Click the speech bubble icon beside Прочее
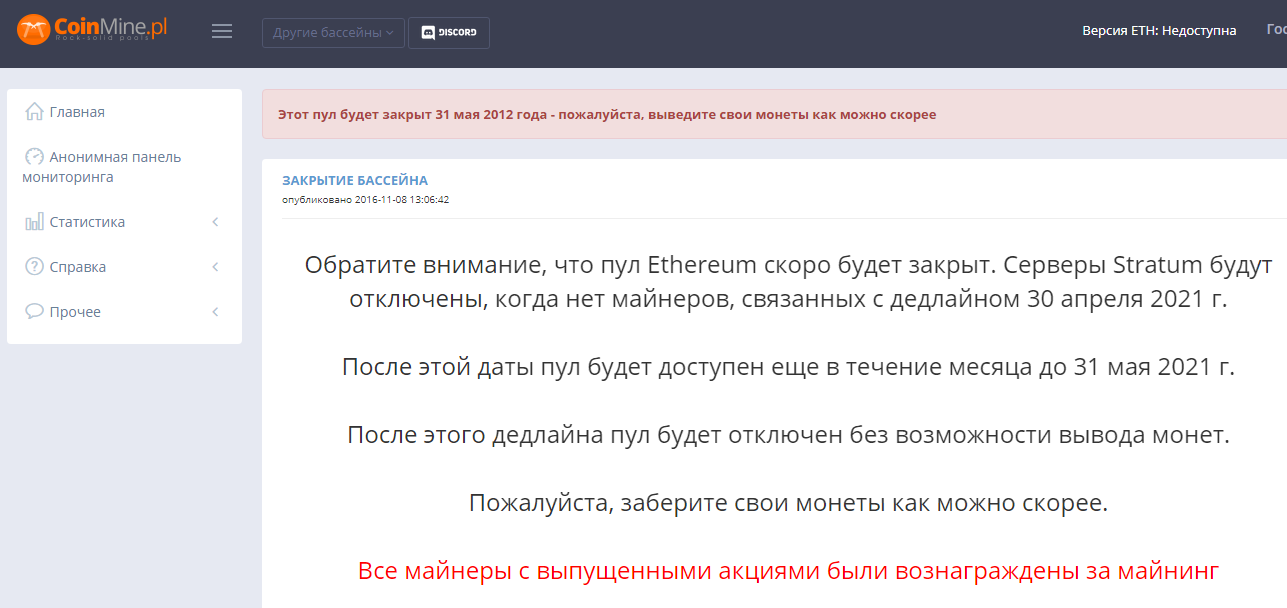 coord(34,312)
